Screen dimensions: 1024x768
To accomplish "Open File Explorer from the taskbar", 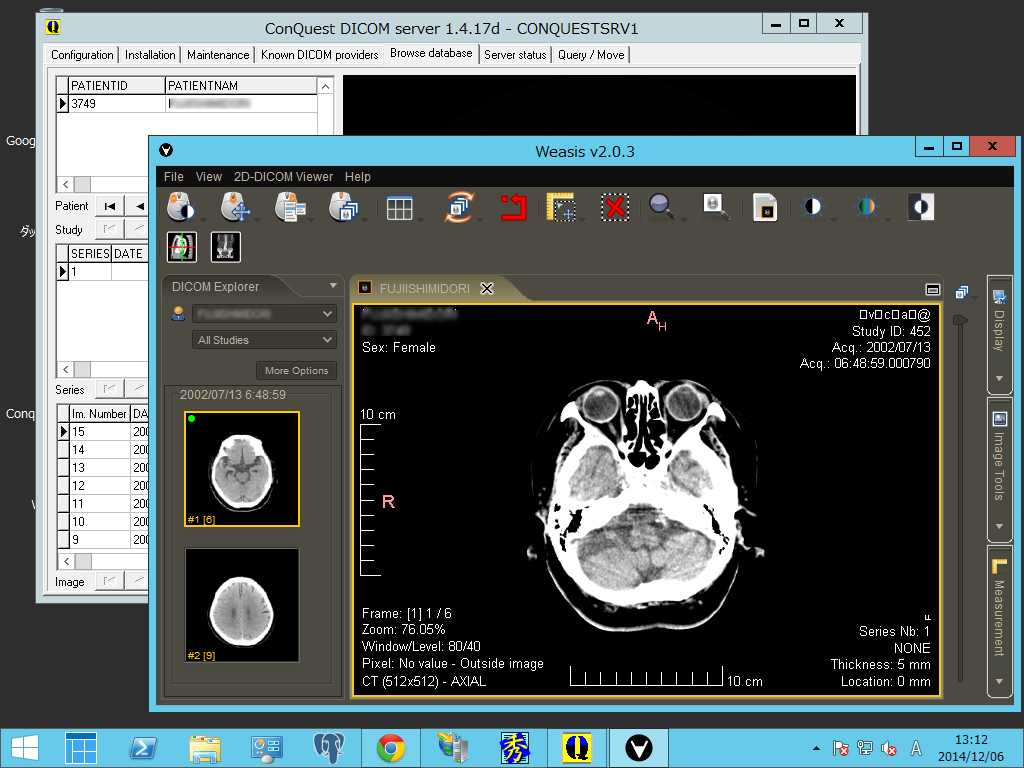I will (204, 748).
